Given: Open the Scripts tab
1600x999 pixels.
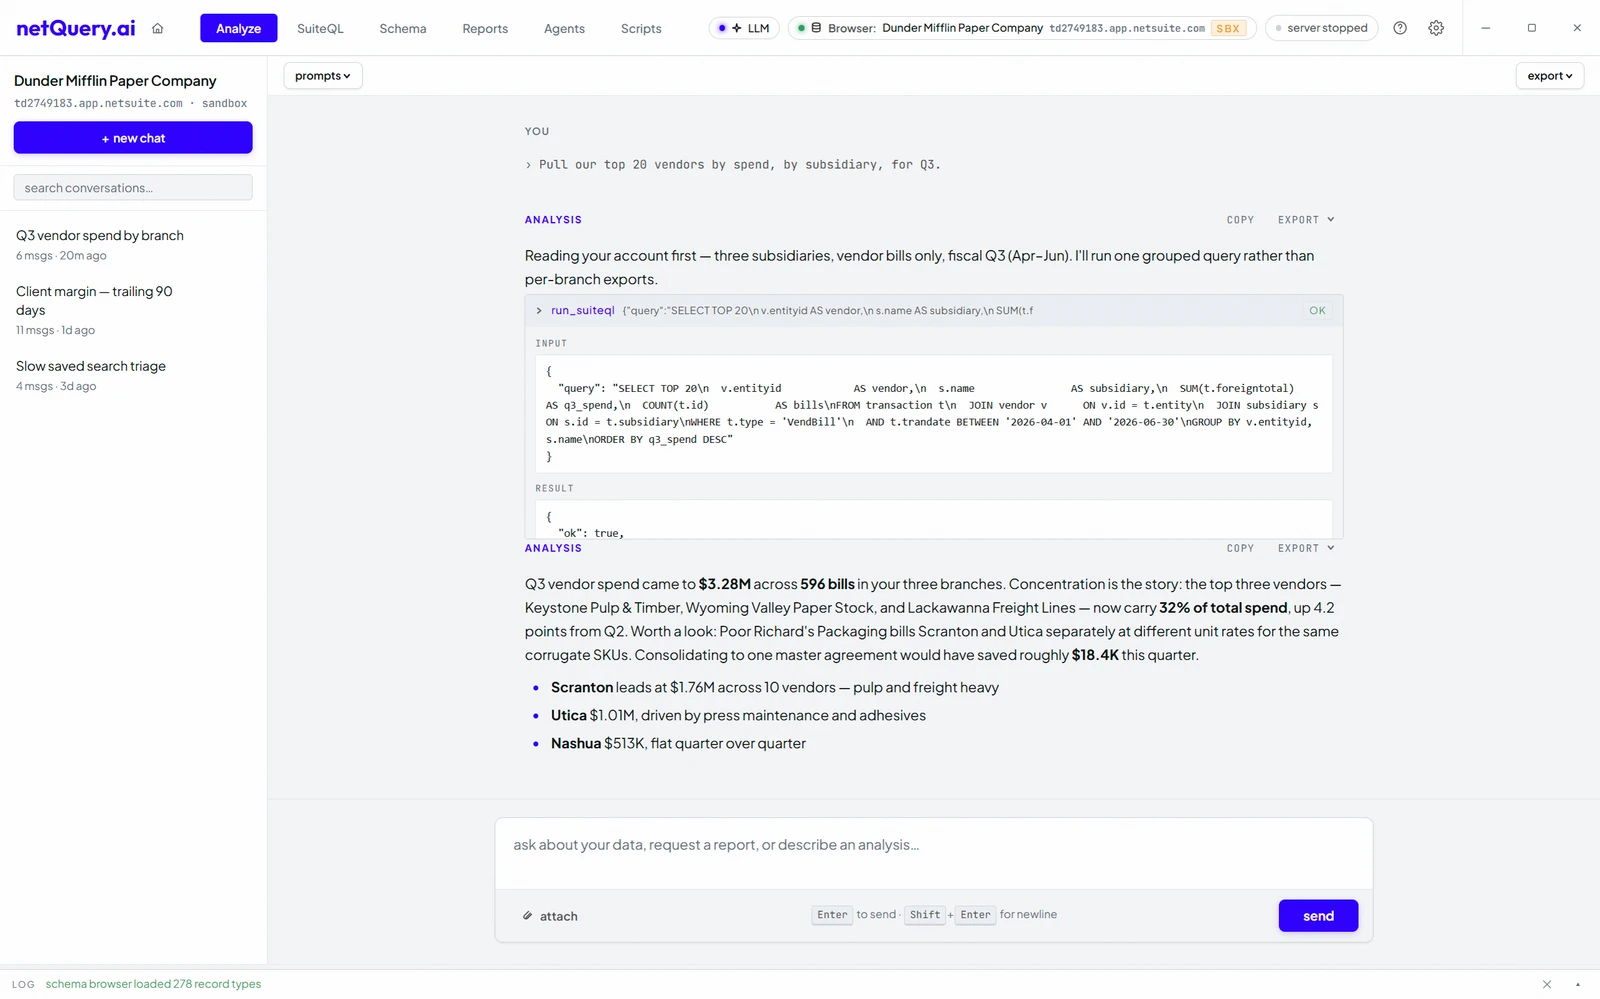Looking at the screenshot, I should click(x=641, y=28).
